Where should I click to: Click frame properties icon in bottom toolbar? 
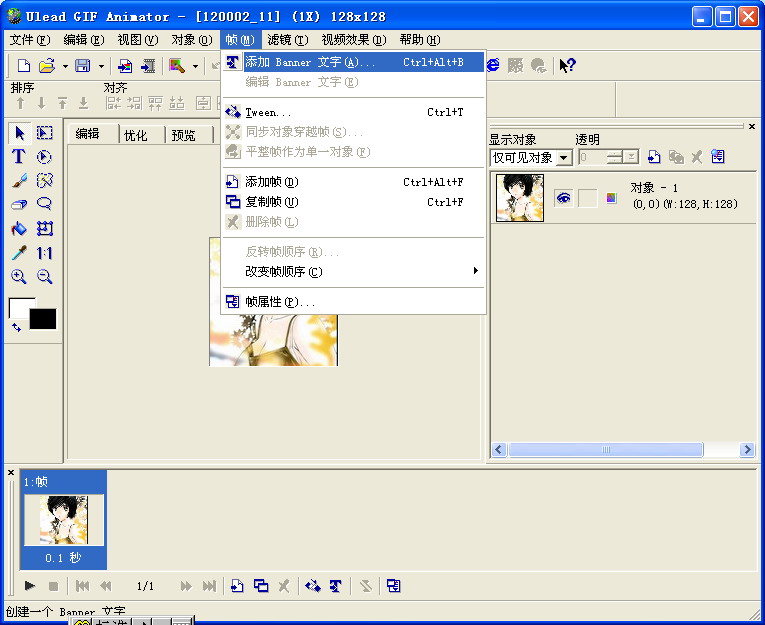tap(393, 585)
